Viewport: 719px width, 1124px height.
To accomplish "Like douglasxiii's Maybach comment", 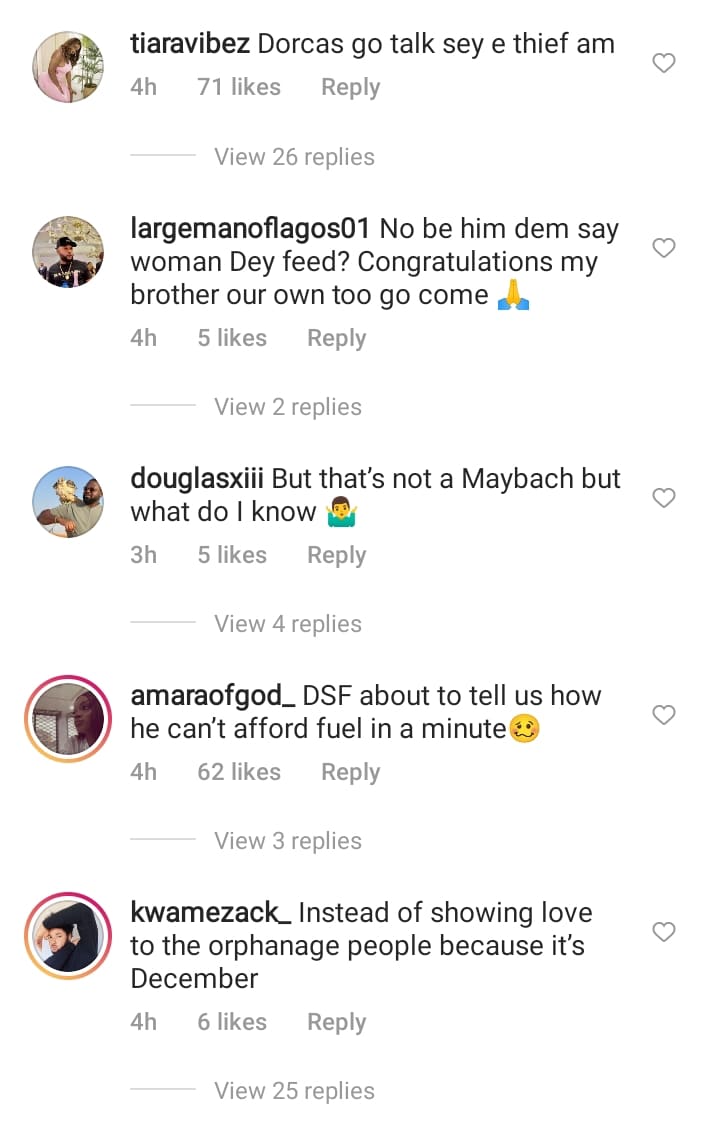I will pos(664,498).
